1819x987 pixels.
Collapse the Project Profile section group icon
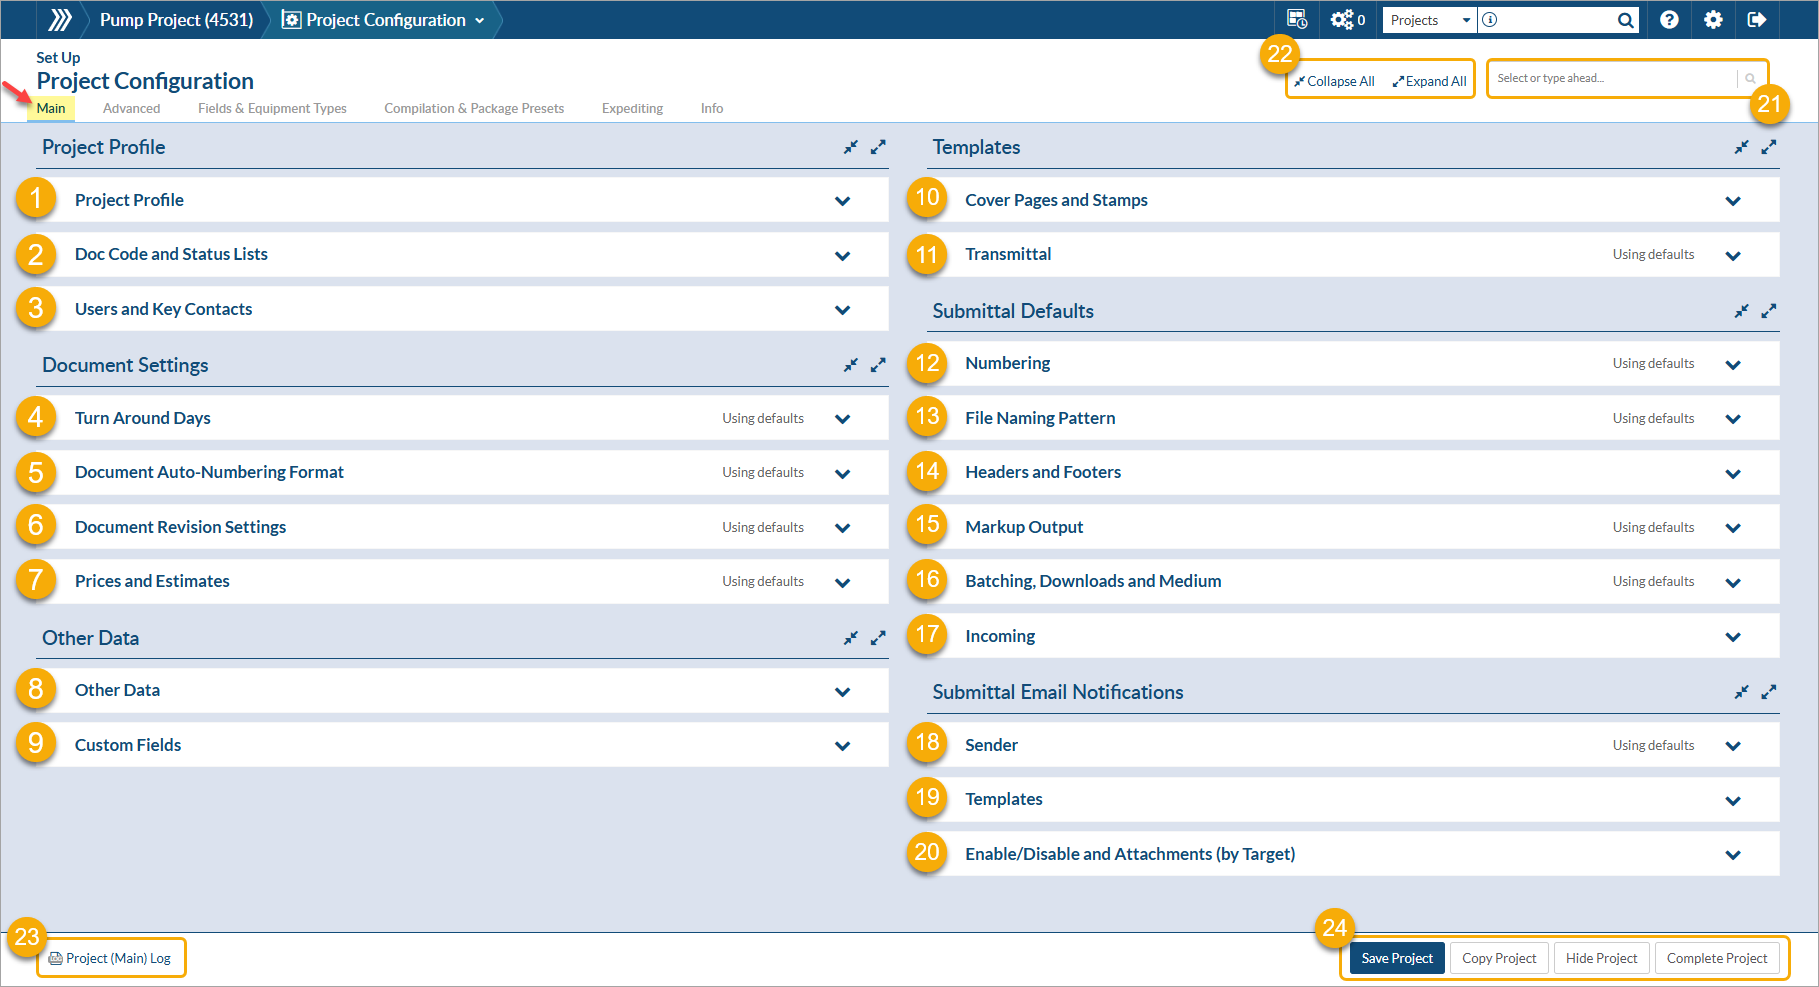click(x=851, y=147)
